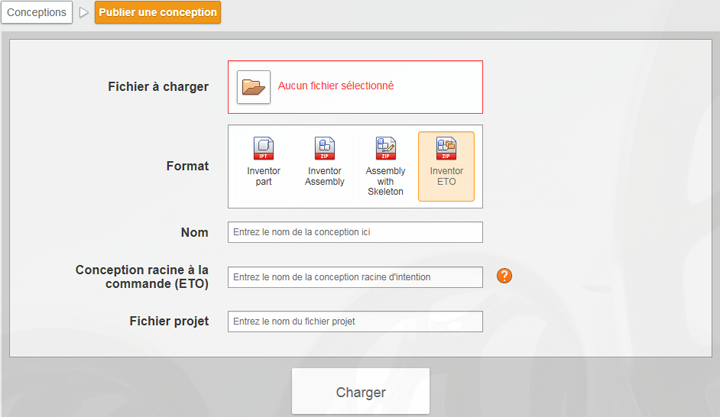Focus the Conception racine ETO input field

pos(355,277)
